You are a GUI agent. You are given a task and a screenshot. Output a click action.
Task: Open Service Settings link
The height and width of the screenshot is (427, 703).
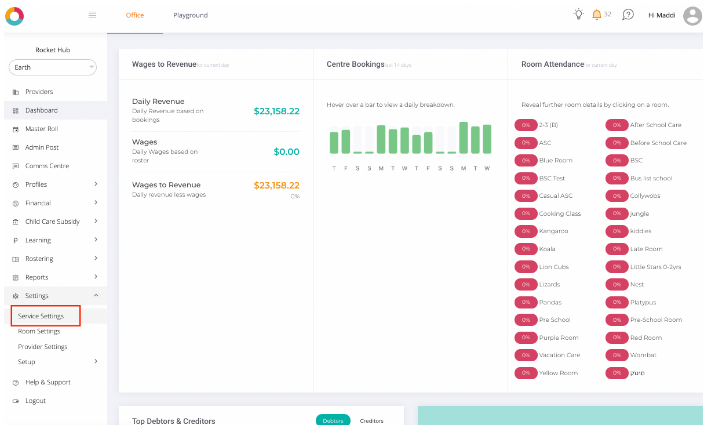[41, 316]
